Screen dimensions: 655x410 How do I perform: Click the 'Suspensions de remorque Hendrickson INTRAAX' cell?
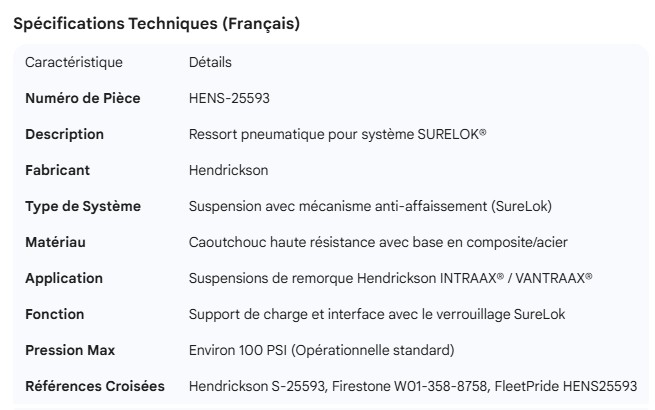click(x=390, y=278)
